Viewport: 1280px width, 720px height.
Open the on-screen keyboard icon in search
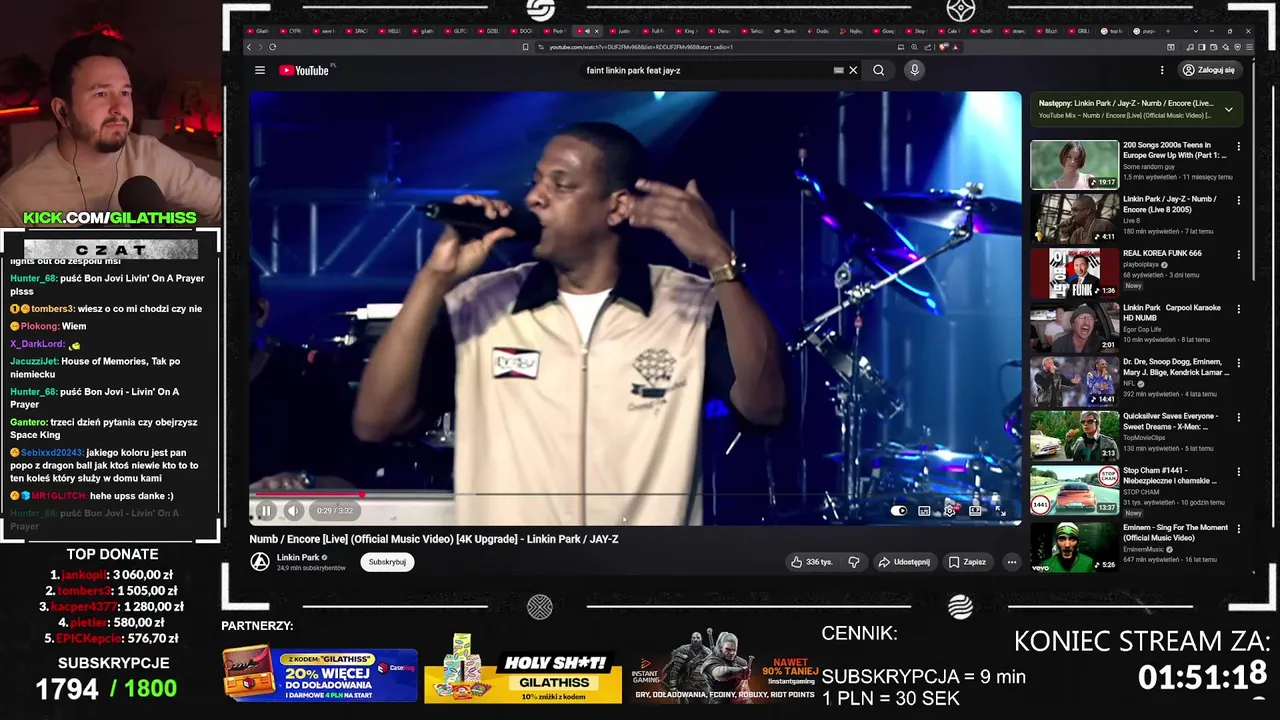click(x=839, y=70)
